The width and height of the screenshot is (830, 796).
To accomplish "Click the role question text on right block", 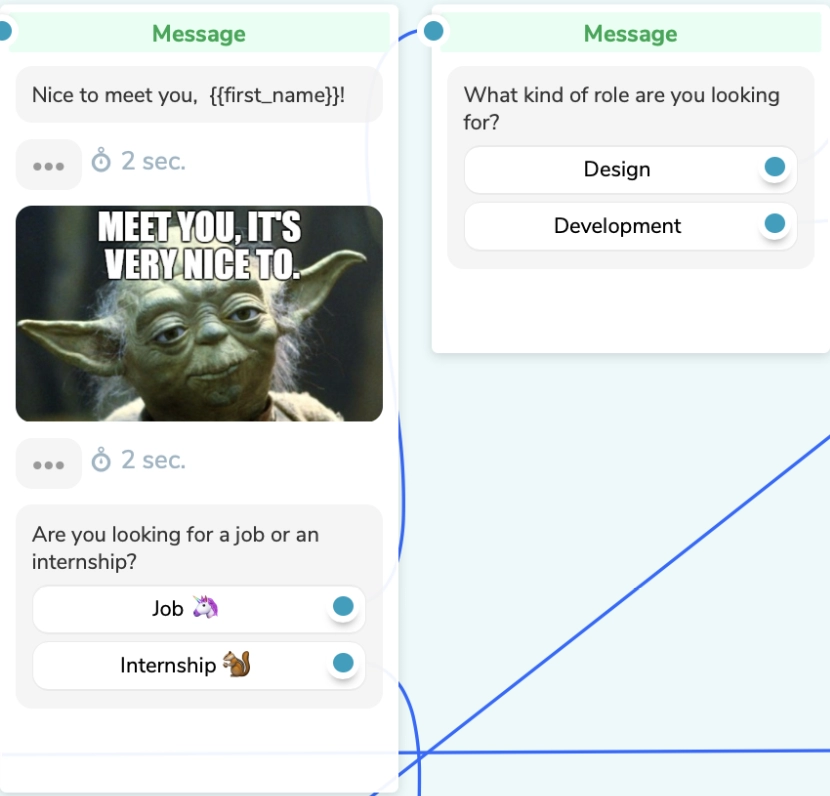I will click(620, 108).
